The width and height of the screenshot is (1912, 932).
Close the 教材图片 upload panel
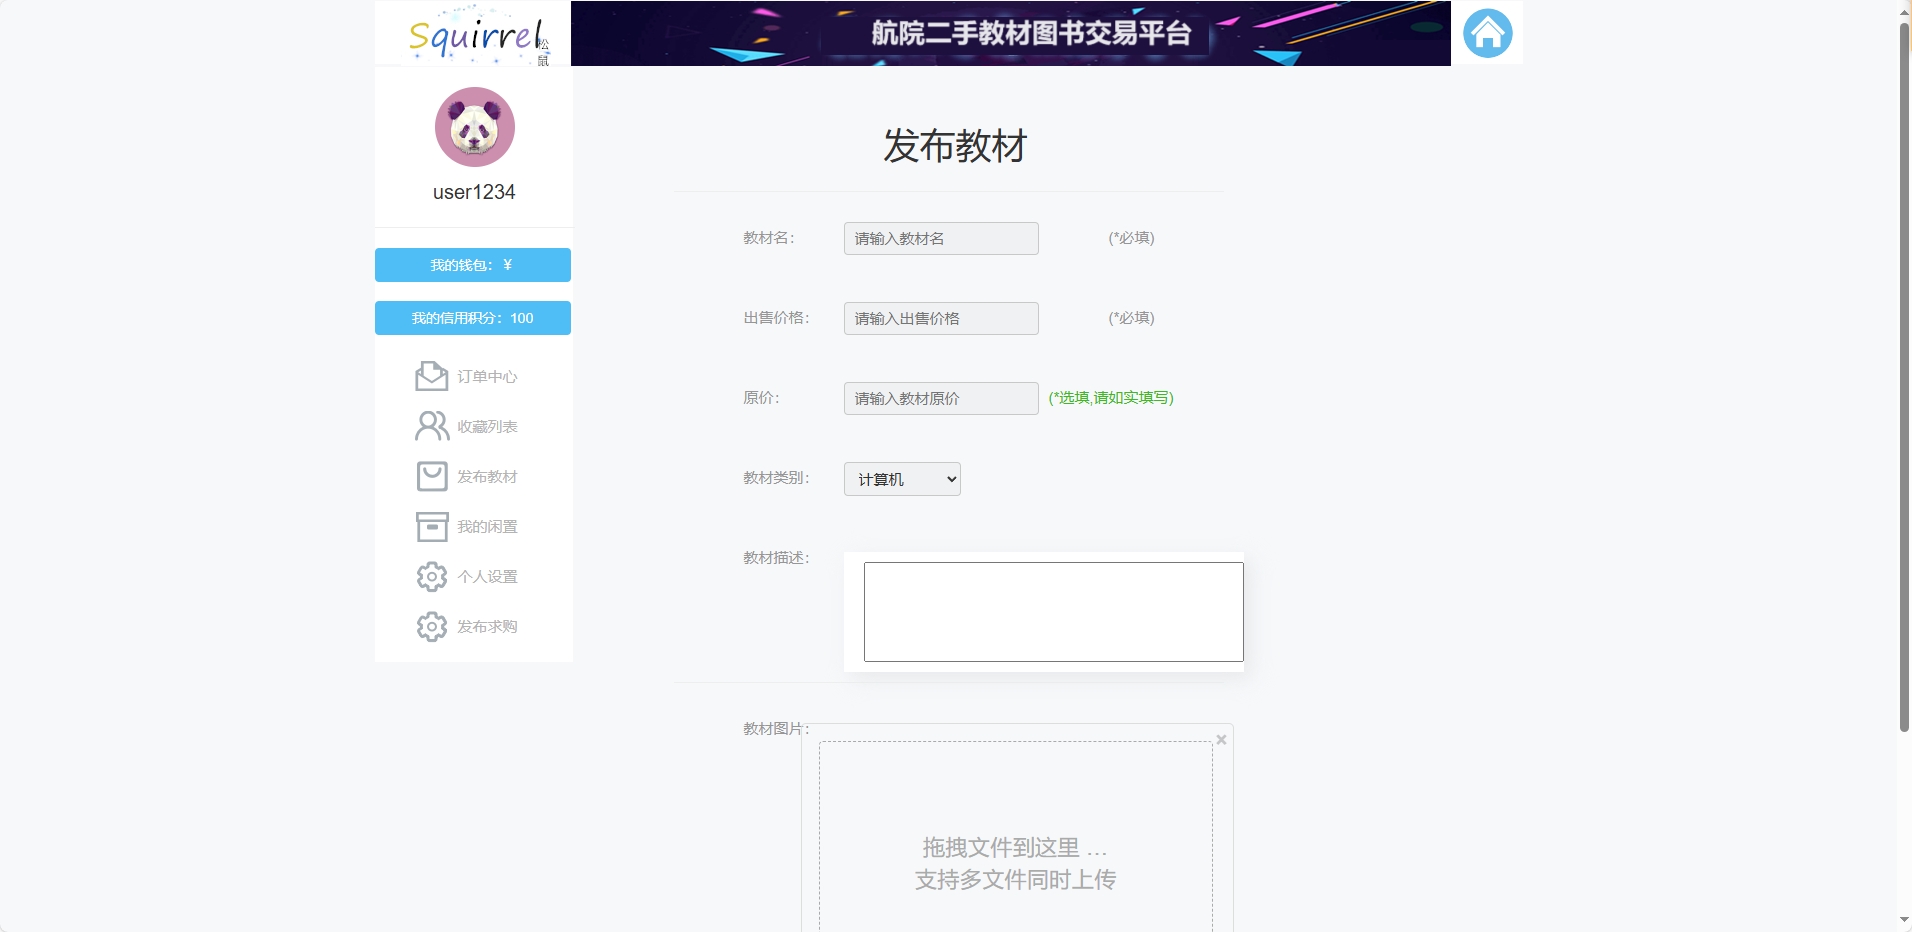(x=1222, y=740)
